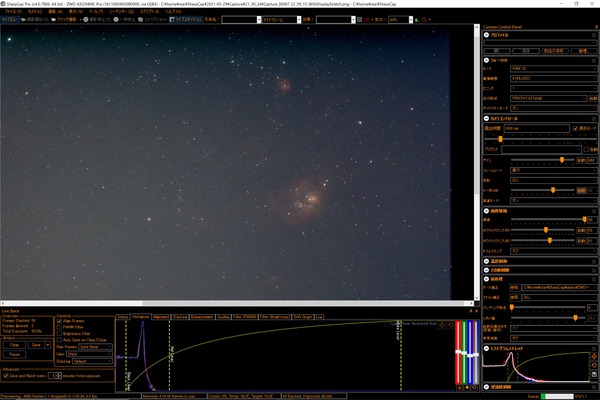This screenshot has height=400, width=600.
Task: Switch to the Alignment tab
Action: 162,315
